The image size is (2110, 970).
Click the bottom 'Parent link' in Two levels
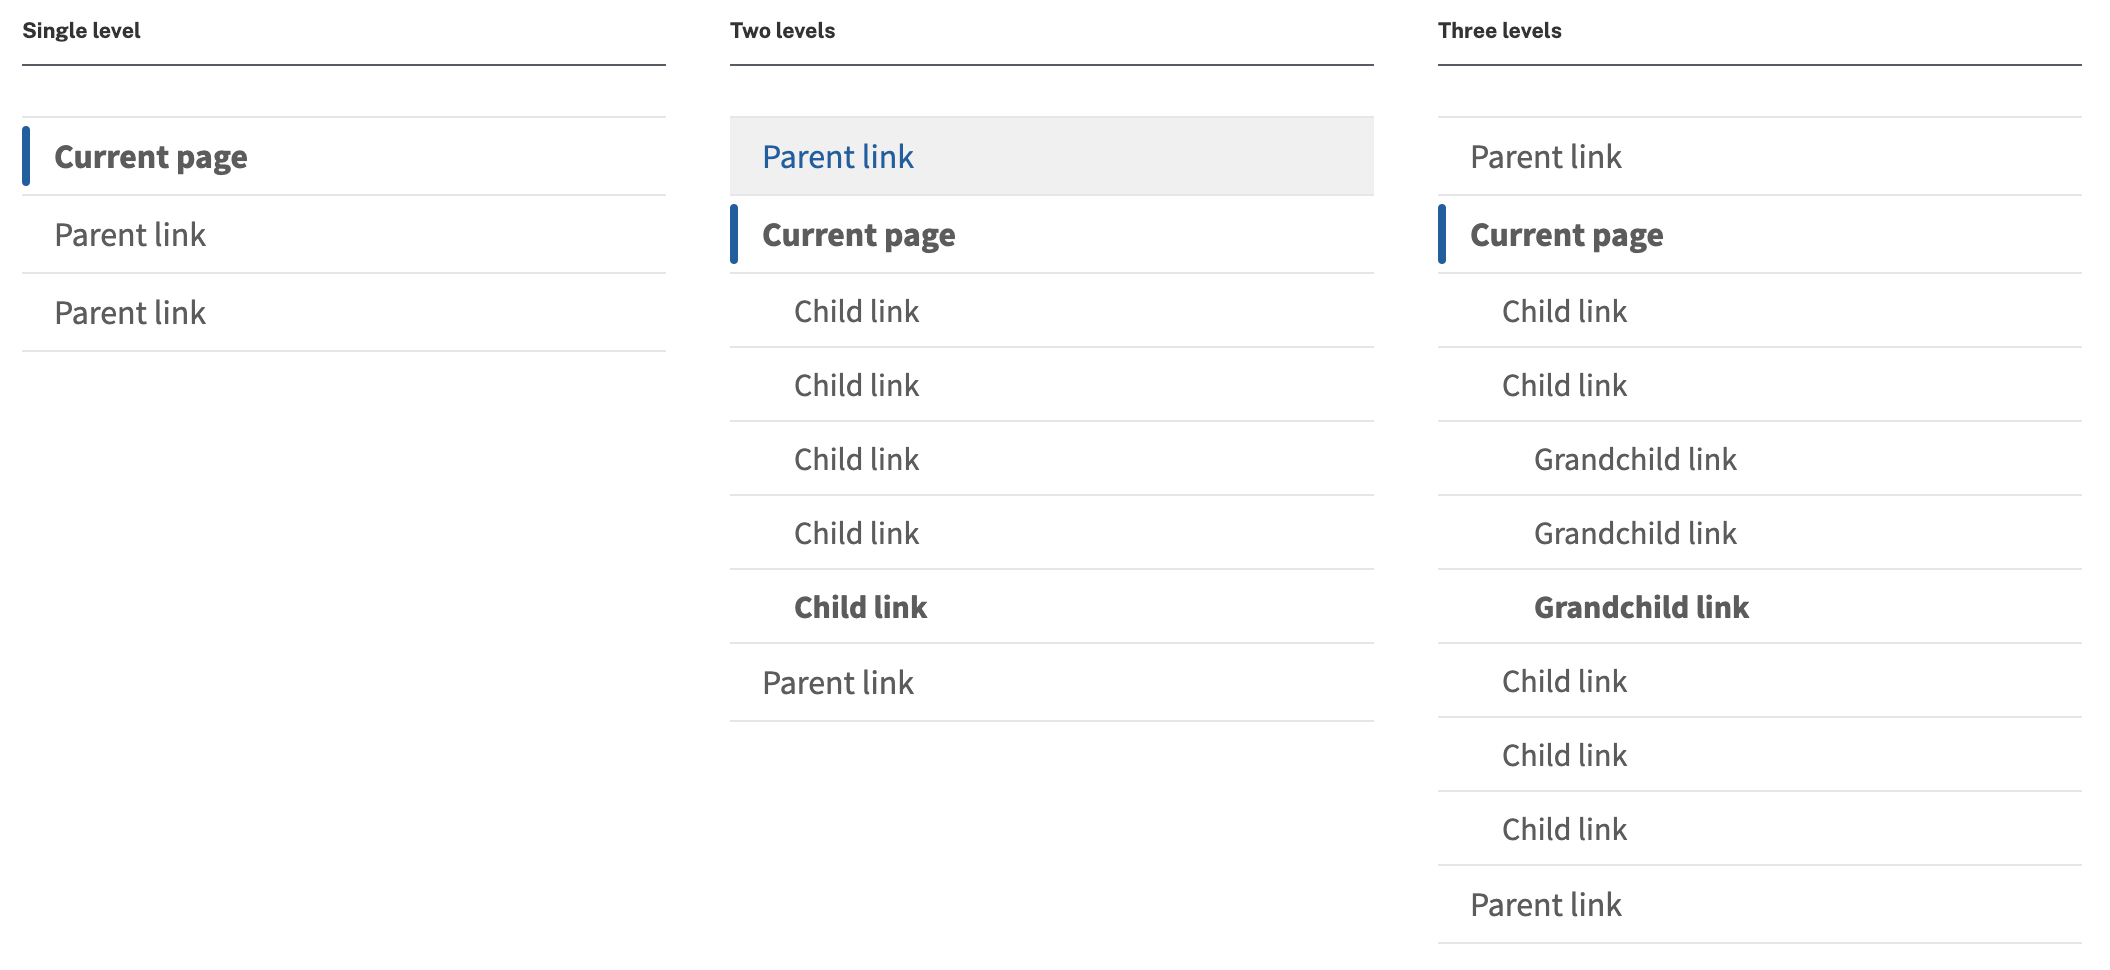point(838,682)
